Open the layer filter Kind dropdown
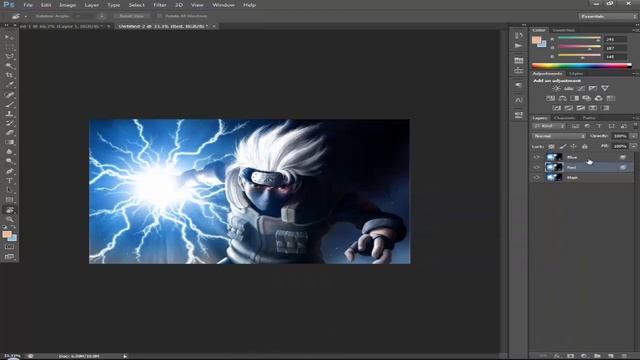The height and width of the screenshot is (360, 640). tap(549, 126)
